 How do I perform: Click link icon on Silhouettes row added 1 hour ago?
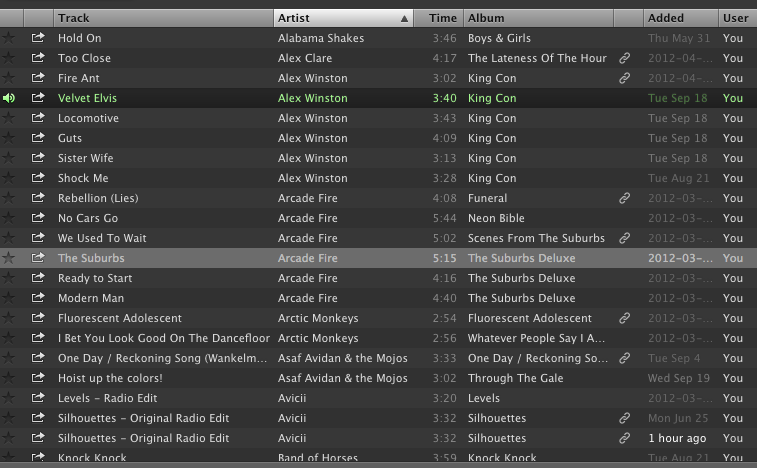coord(624,438)
